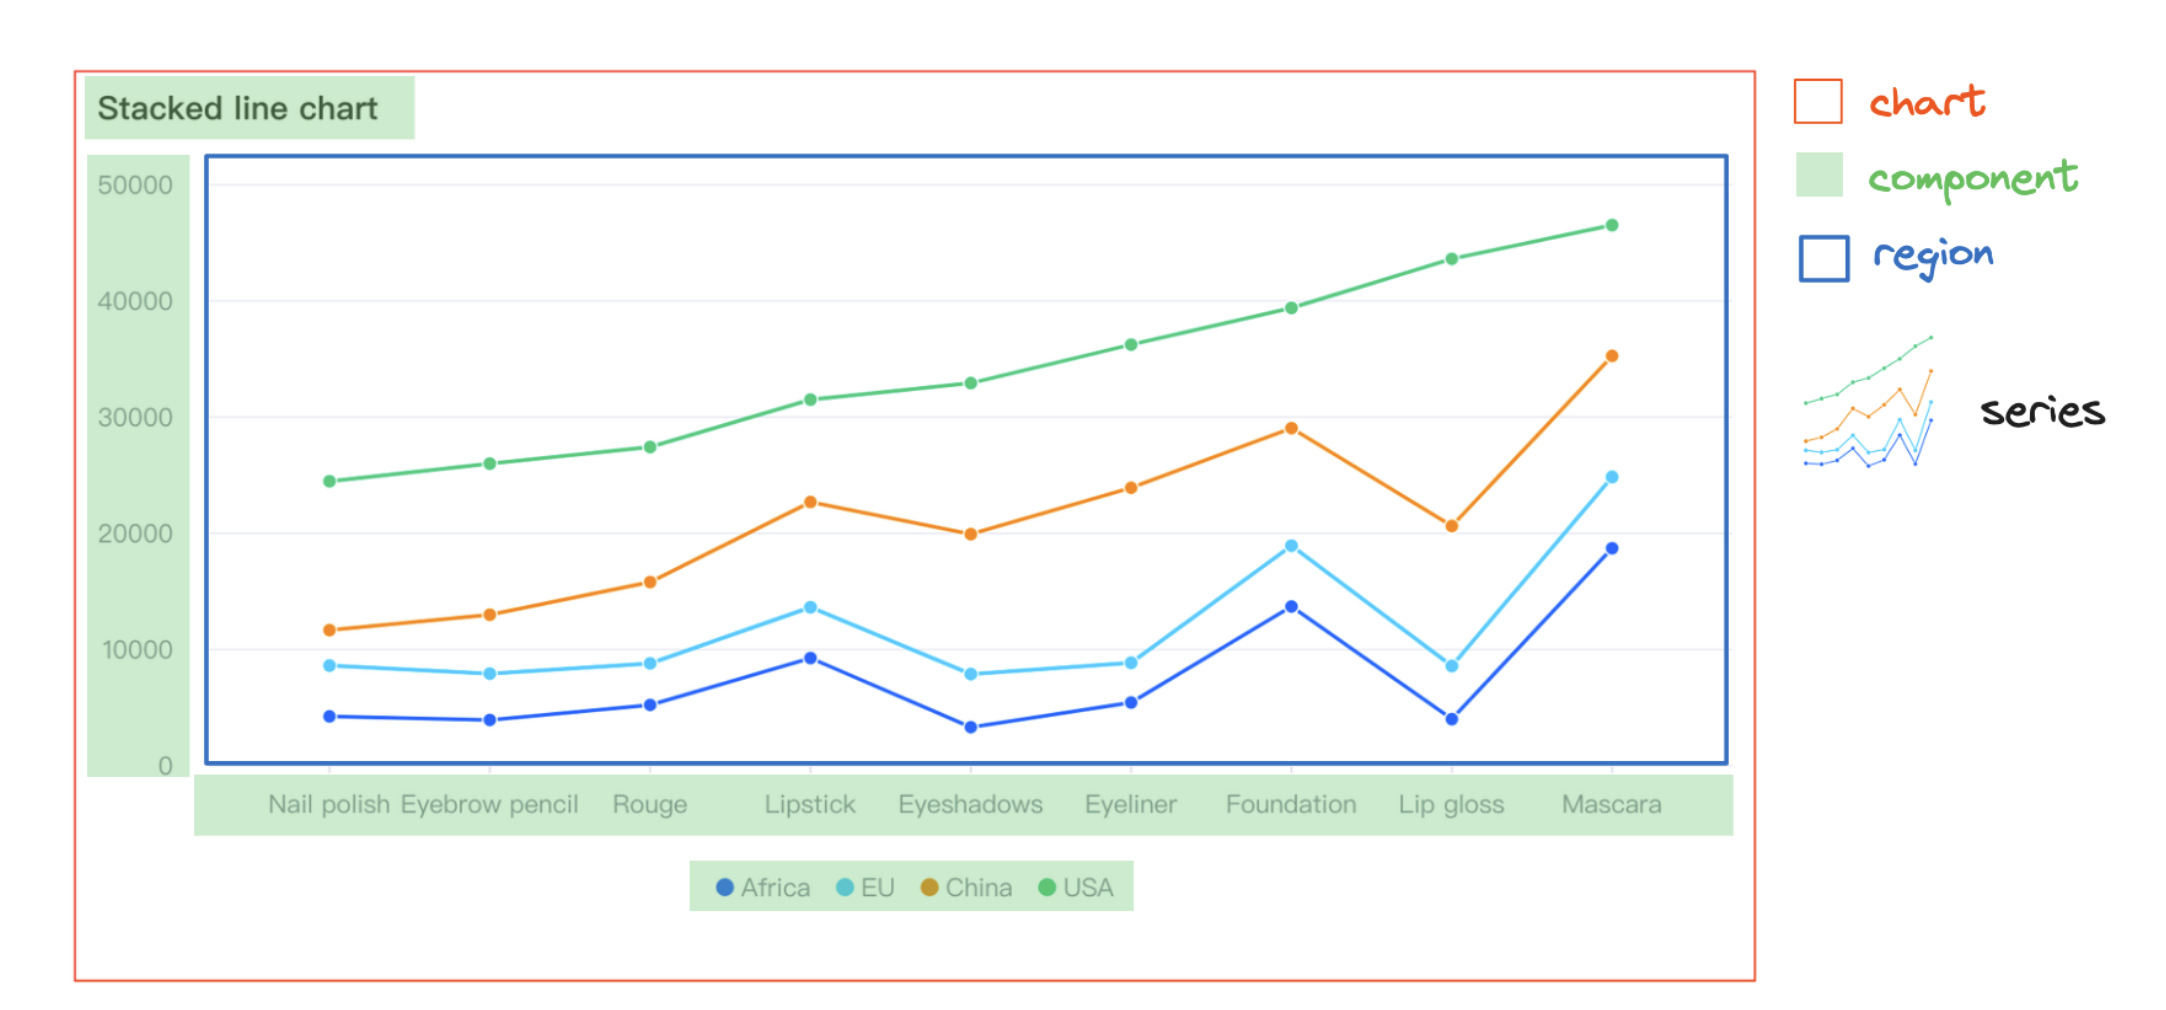Screen dimensions: 2166x1010
Task: Click the green USA data point at Mascara
Action: point(1612,225)
